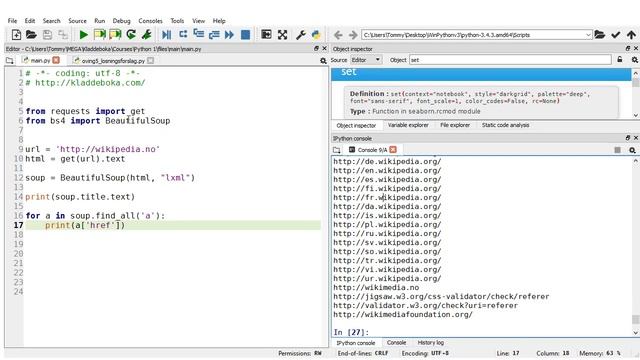The width and height of the screenshot is (640, 360).
Task: Open File menu
Action: 12,21
